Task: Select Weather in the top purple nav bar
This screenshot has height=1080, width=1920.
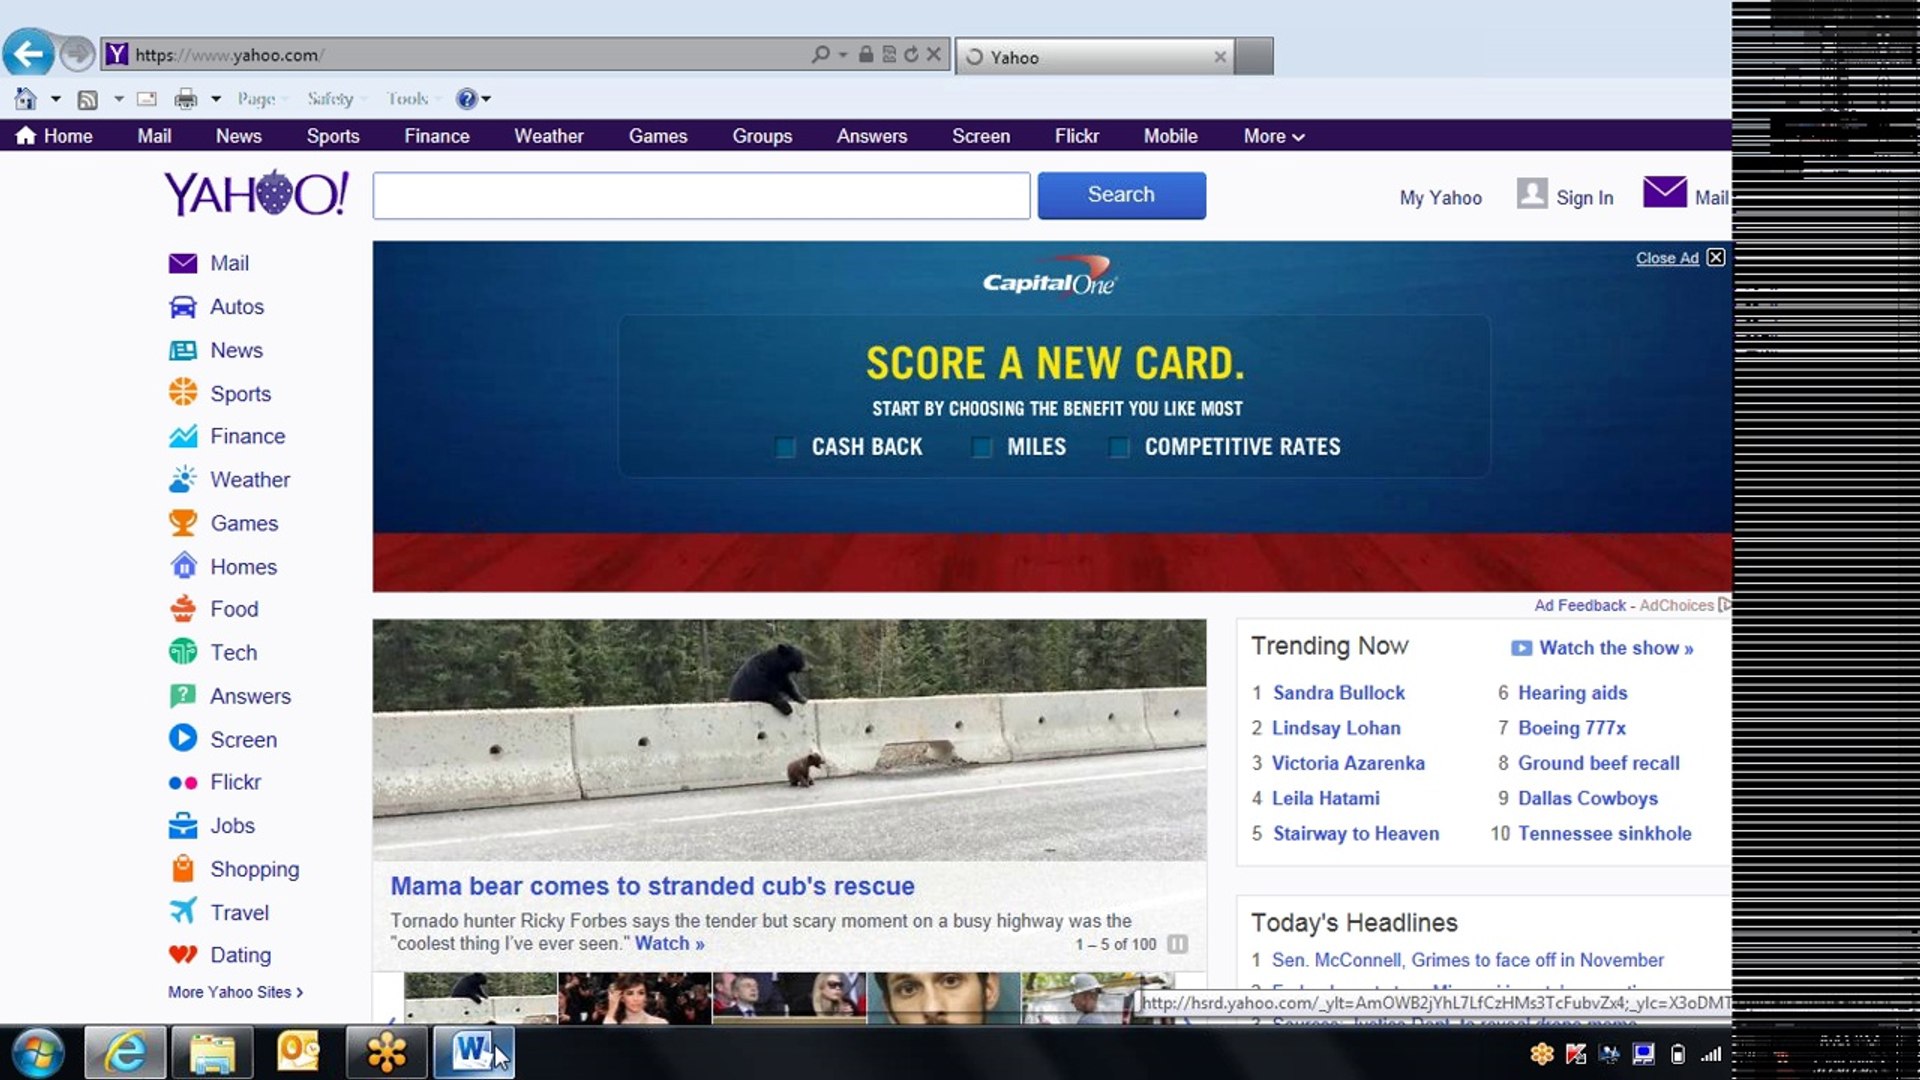Action: [549, 136]
